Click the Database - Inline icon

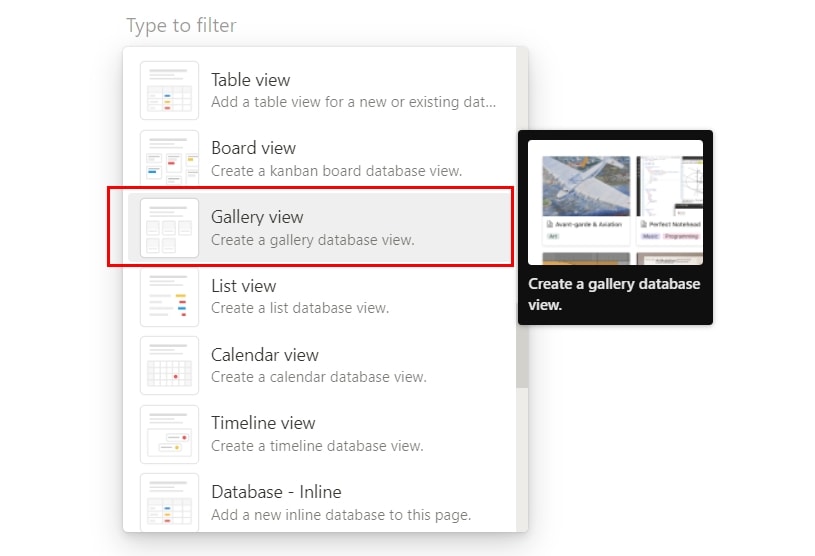pyautogui.click(x=169, y=502)
